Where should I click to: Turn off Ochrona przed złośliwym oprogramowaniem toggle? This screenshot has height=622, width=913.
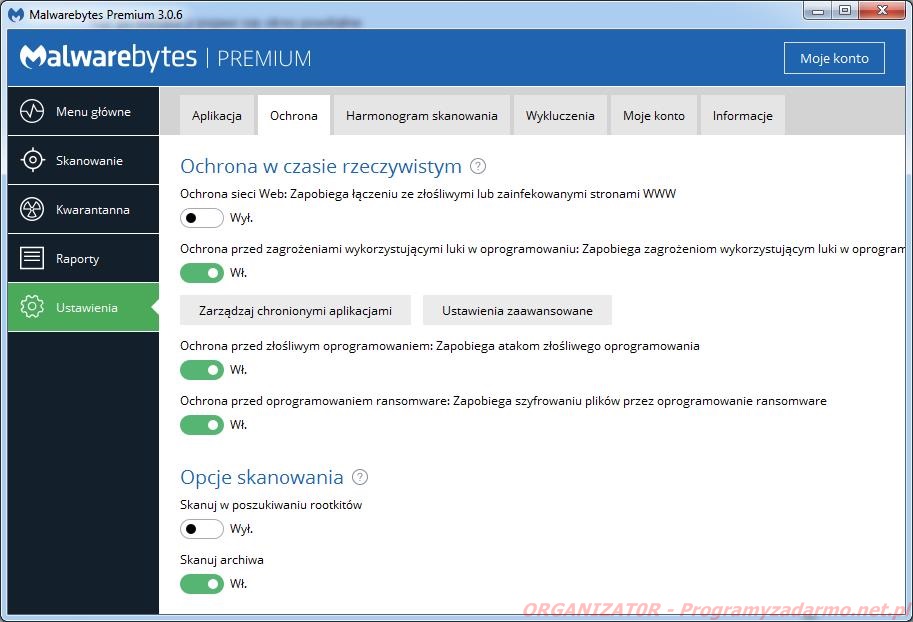(x=201, y=370)
